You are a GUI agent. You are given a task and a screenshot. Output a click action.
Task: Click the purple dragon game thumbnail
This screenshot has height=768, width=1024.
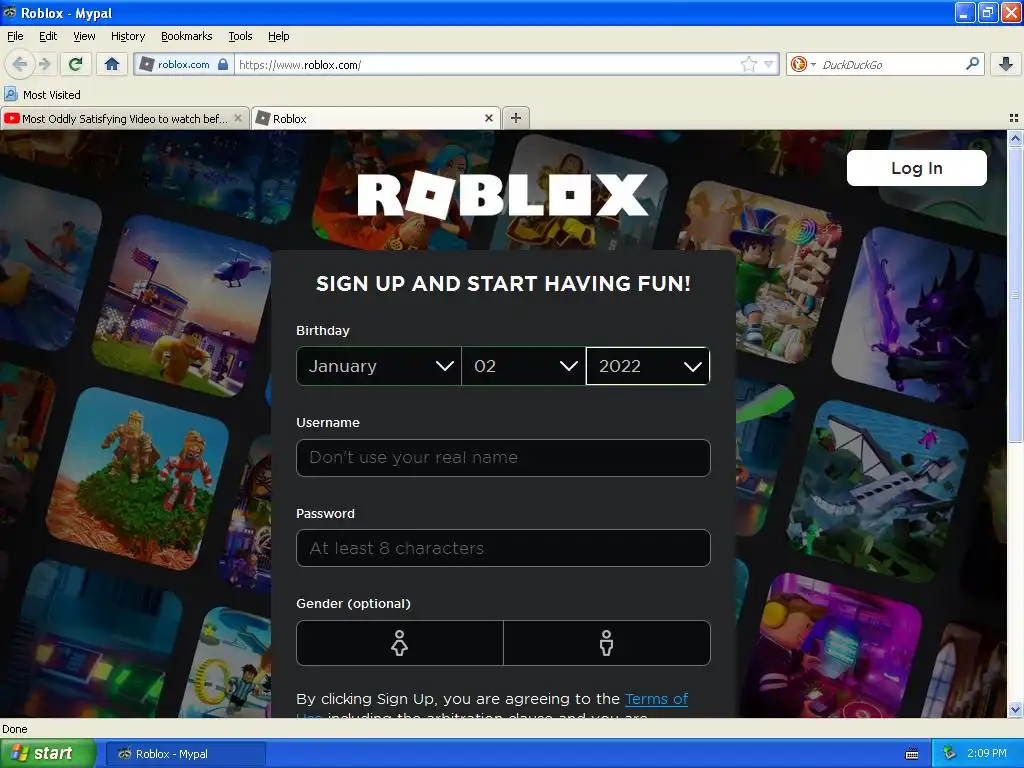click(x=920, y=317)
